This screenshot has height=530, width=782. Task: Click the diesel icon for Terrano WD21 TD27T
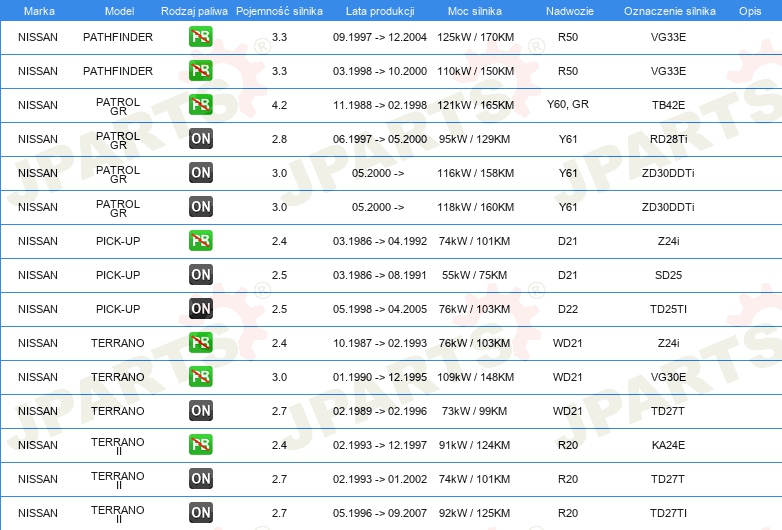click(x=200, y=411)
